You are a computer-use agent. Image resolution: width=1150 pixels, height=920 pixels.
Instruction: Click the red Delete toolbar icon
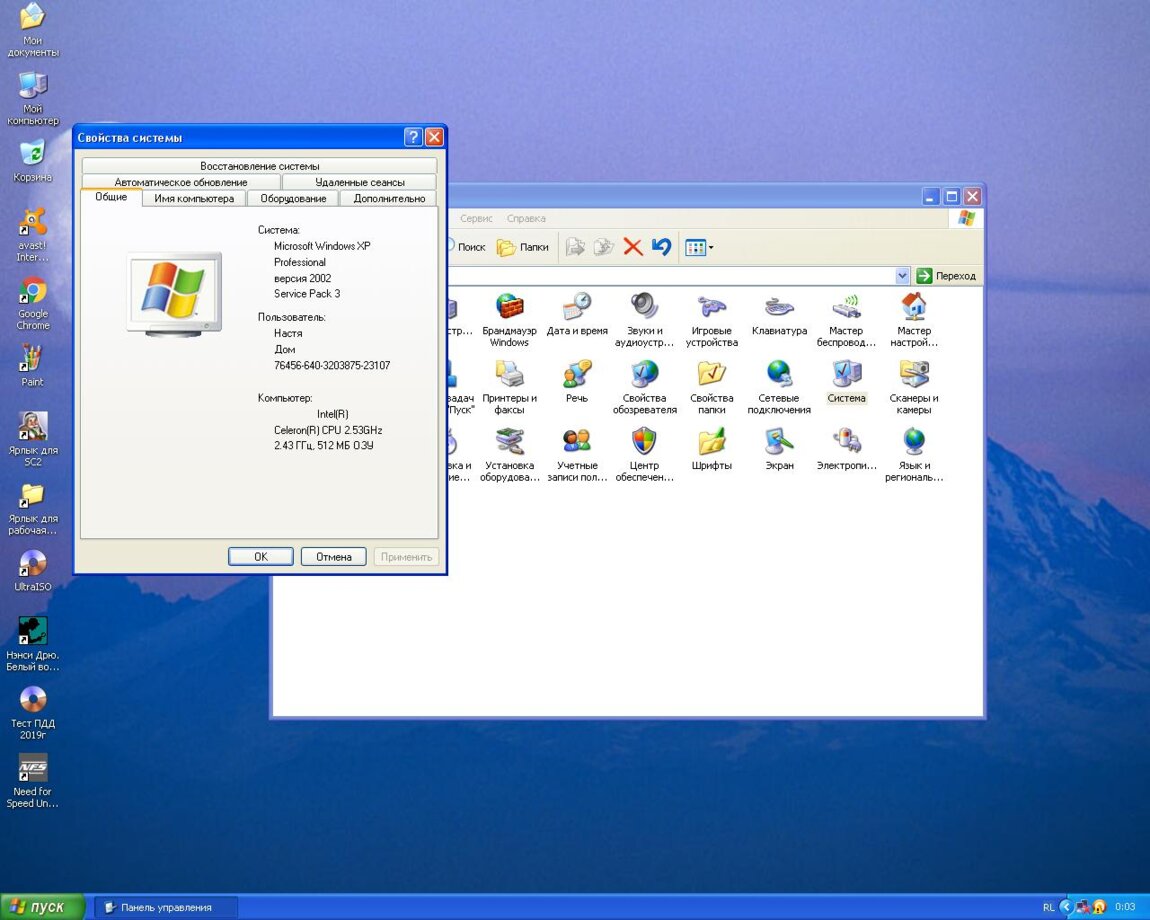(633, 247)
